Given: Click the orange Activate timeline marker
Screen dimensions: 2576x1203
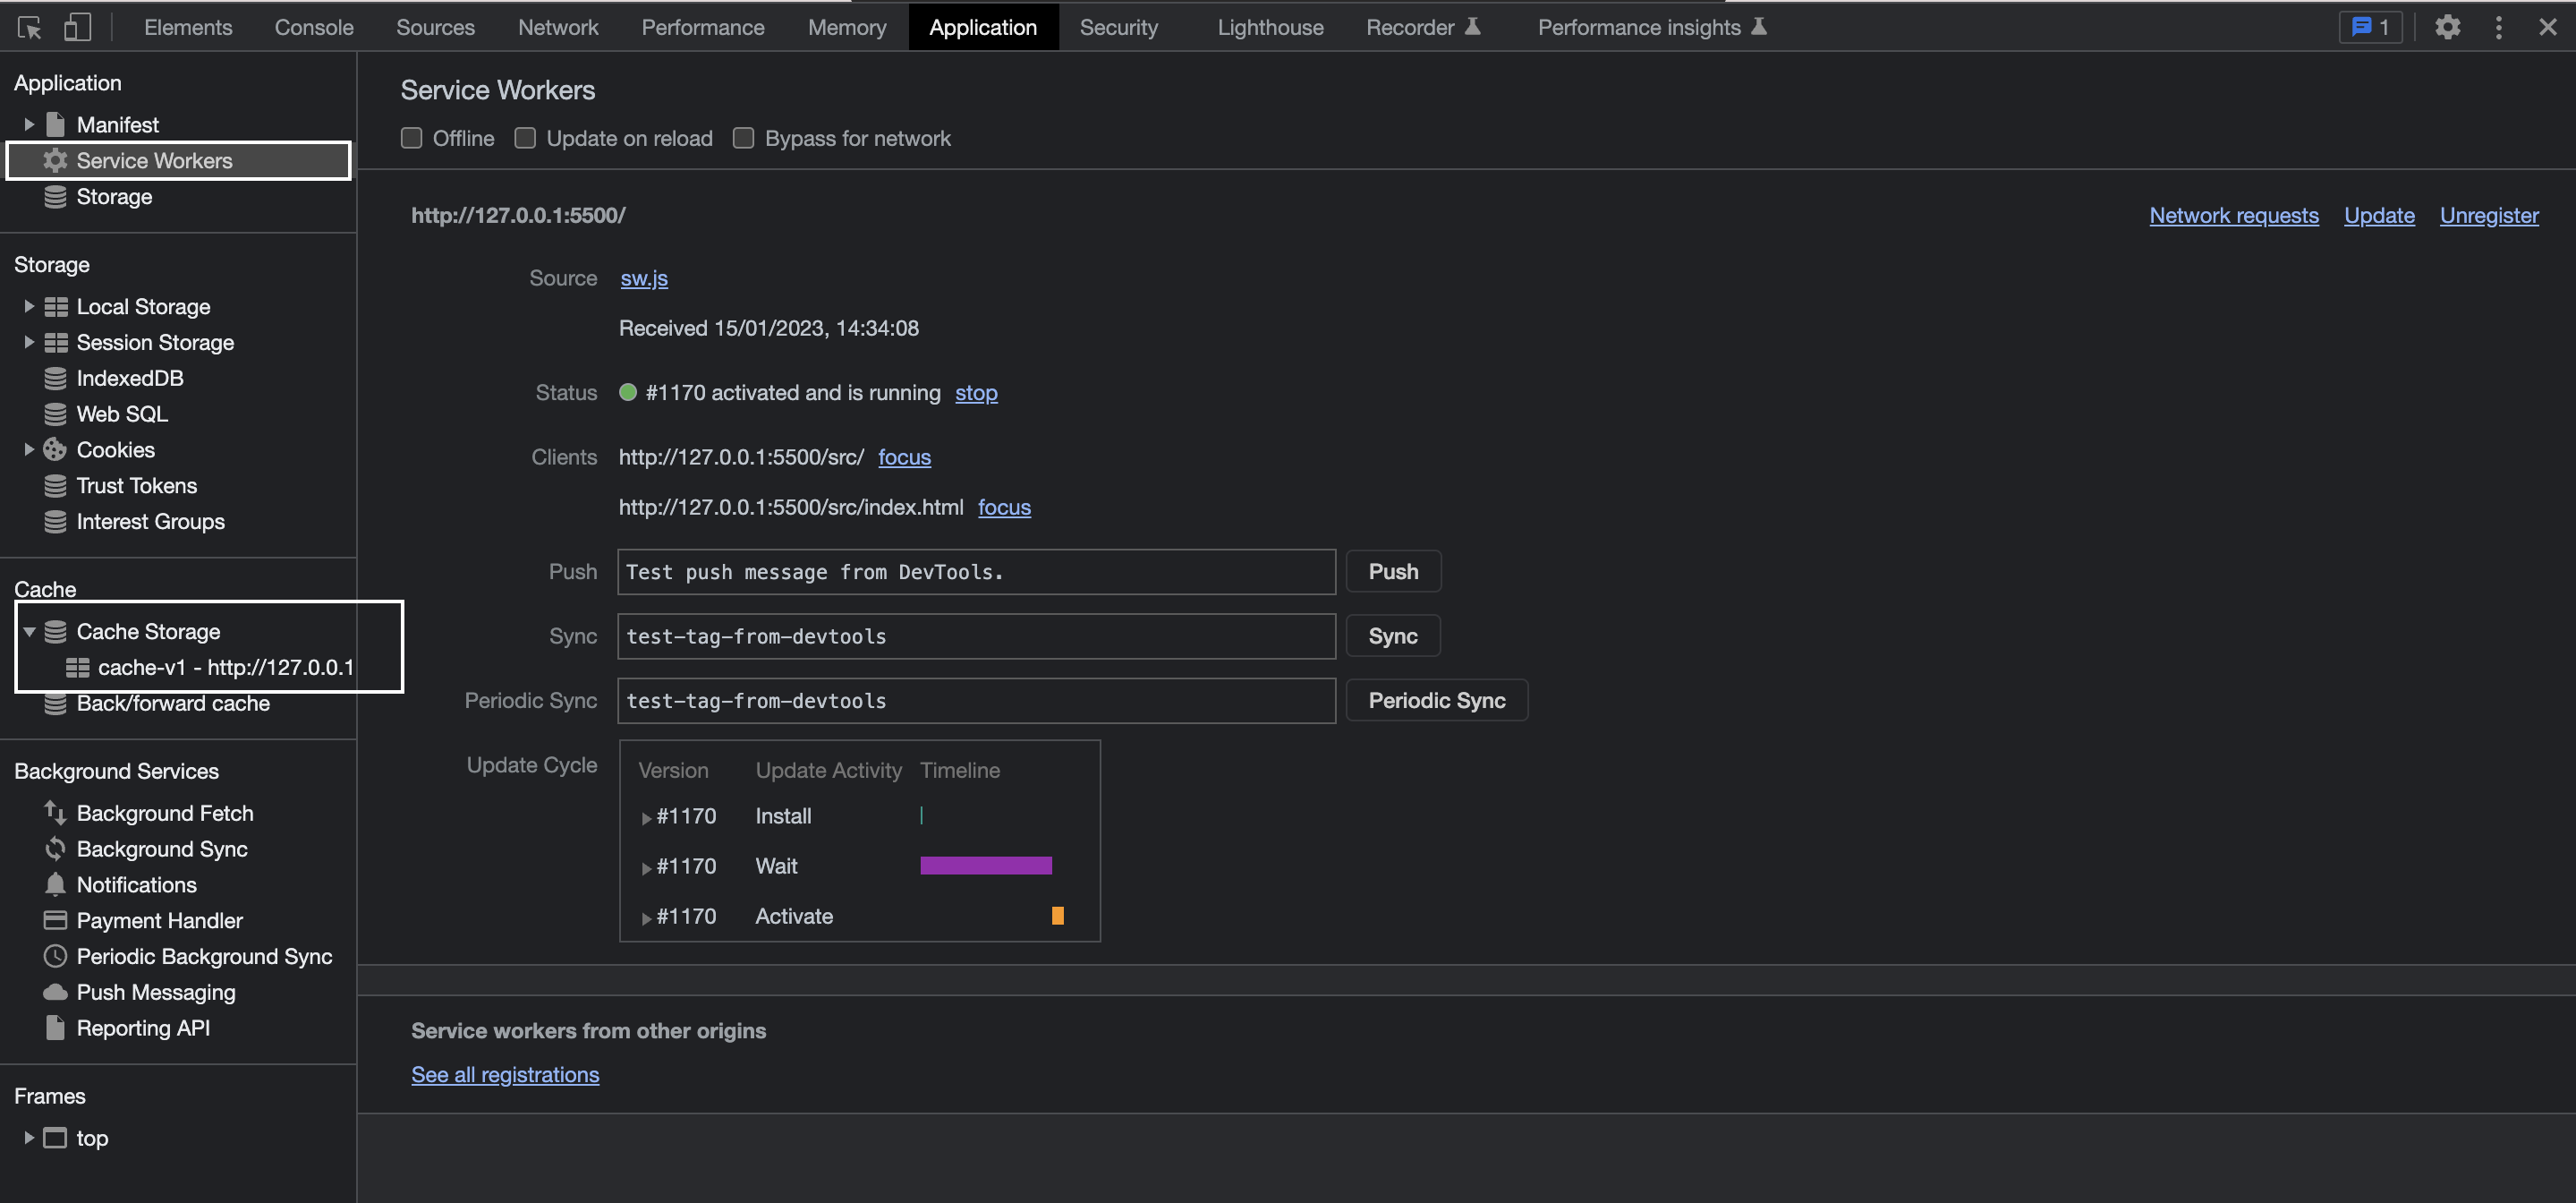Looking at the screenshot, I should click(1057, 916).
